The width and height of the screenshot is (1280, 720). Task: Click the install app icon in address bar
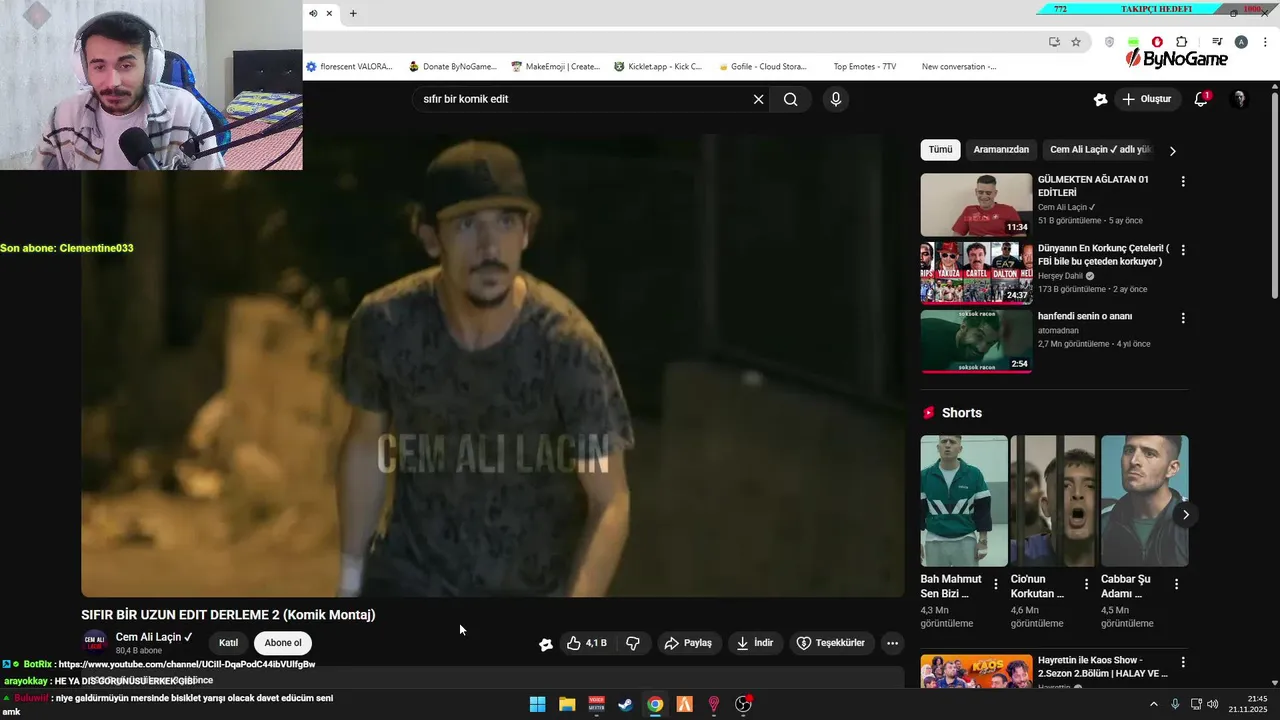(x=1054, y=42)
